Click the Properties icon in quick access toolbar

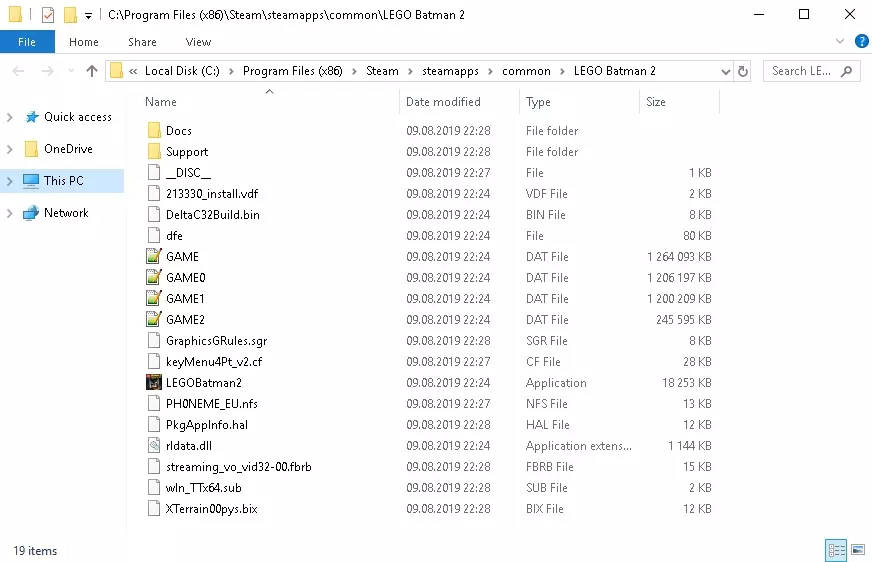click(48, 14)
